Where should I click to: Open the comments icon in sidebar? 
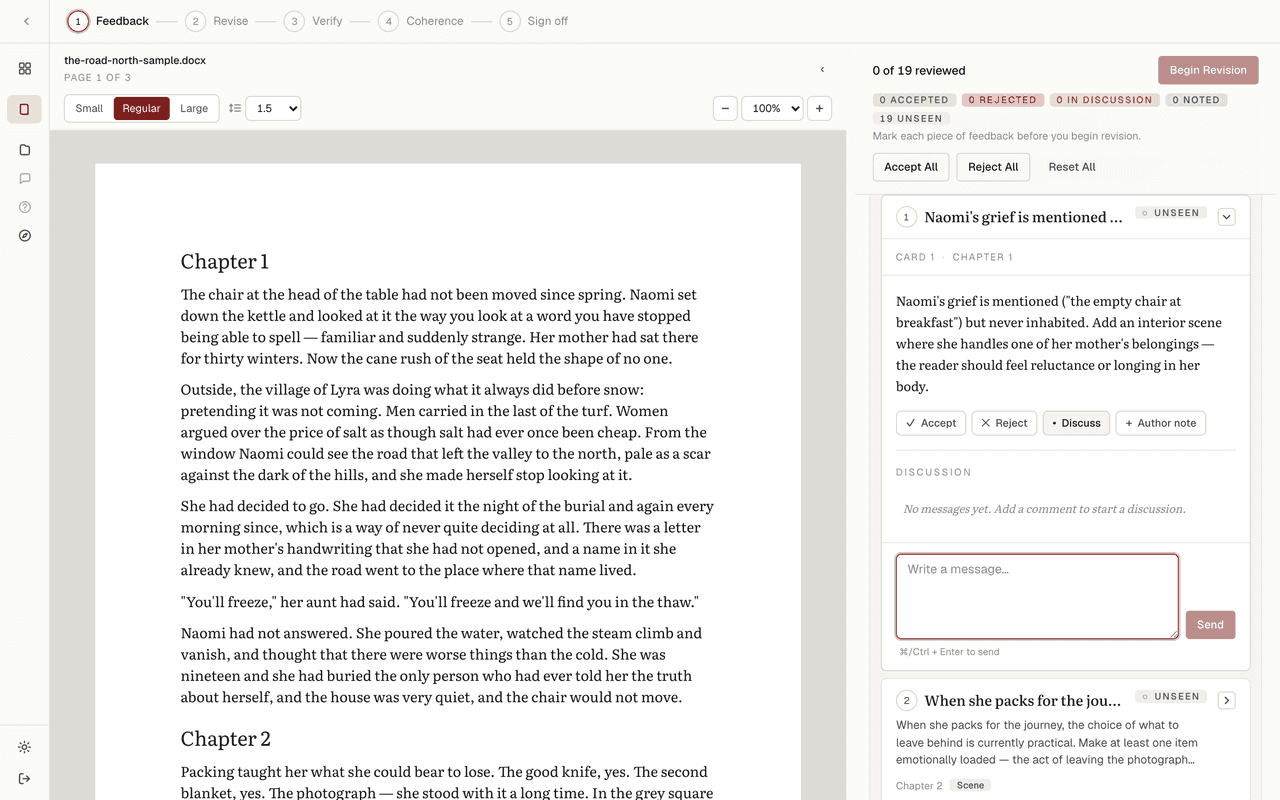click(x=24, y=179)
